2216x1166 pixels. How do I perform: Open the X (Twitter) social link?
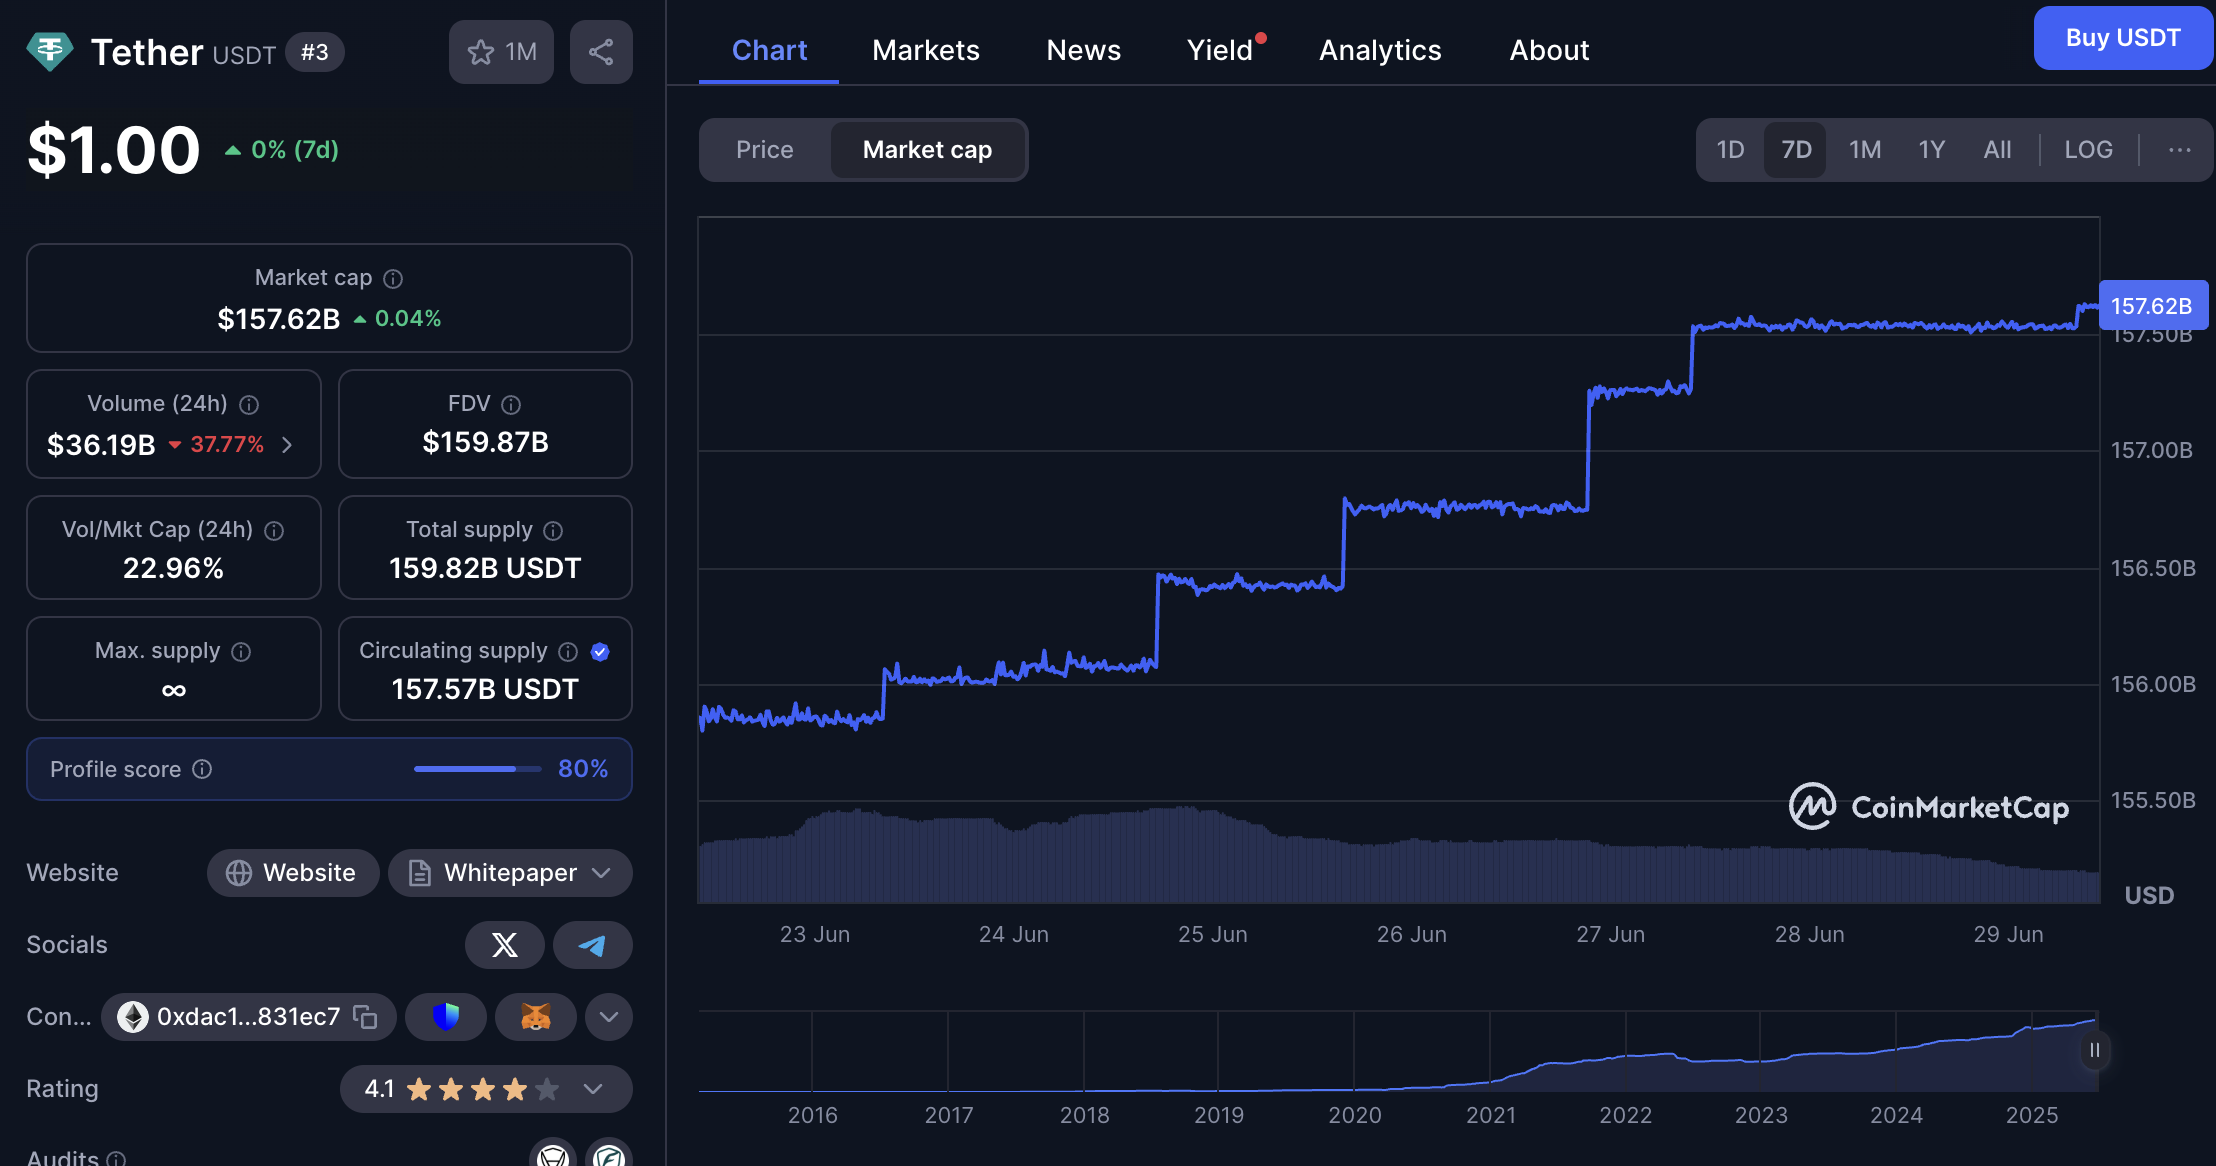tap(504, 945)
